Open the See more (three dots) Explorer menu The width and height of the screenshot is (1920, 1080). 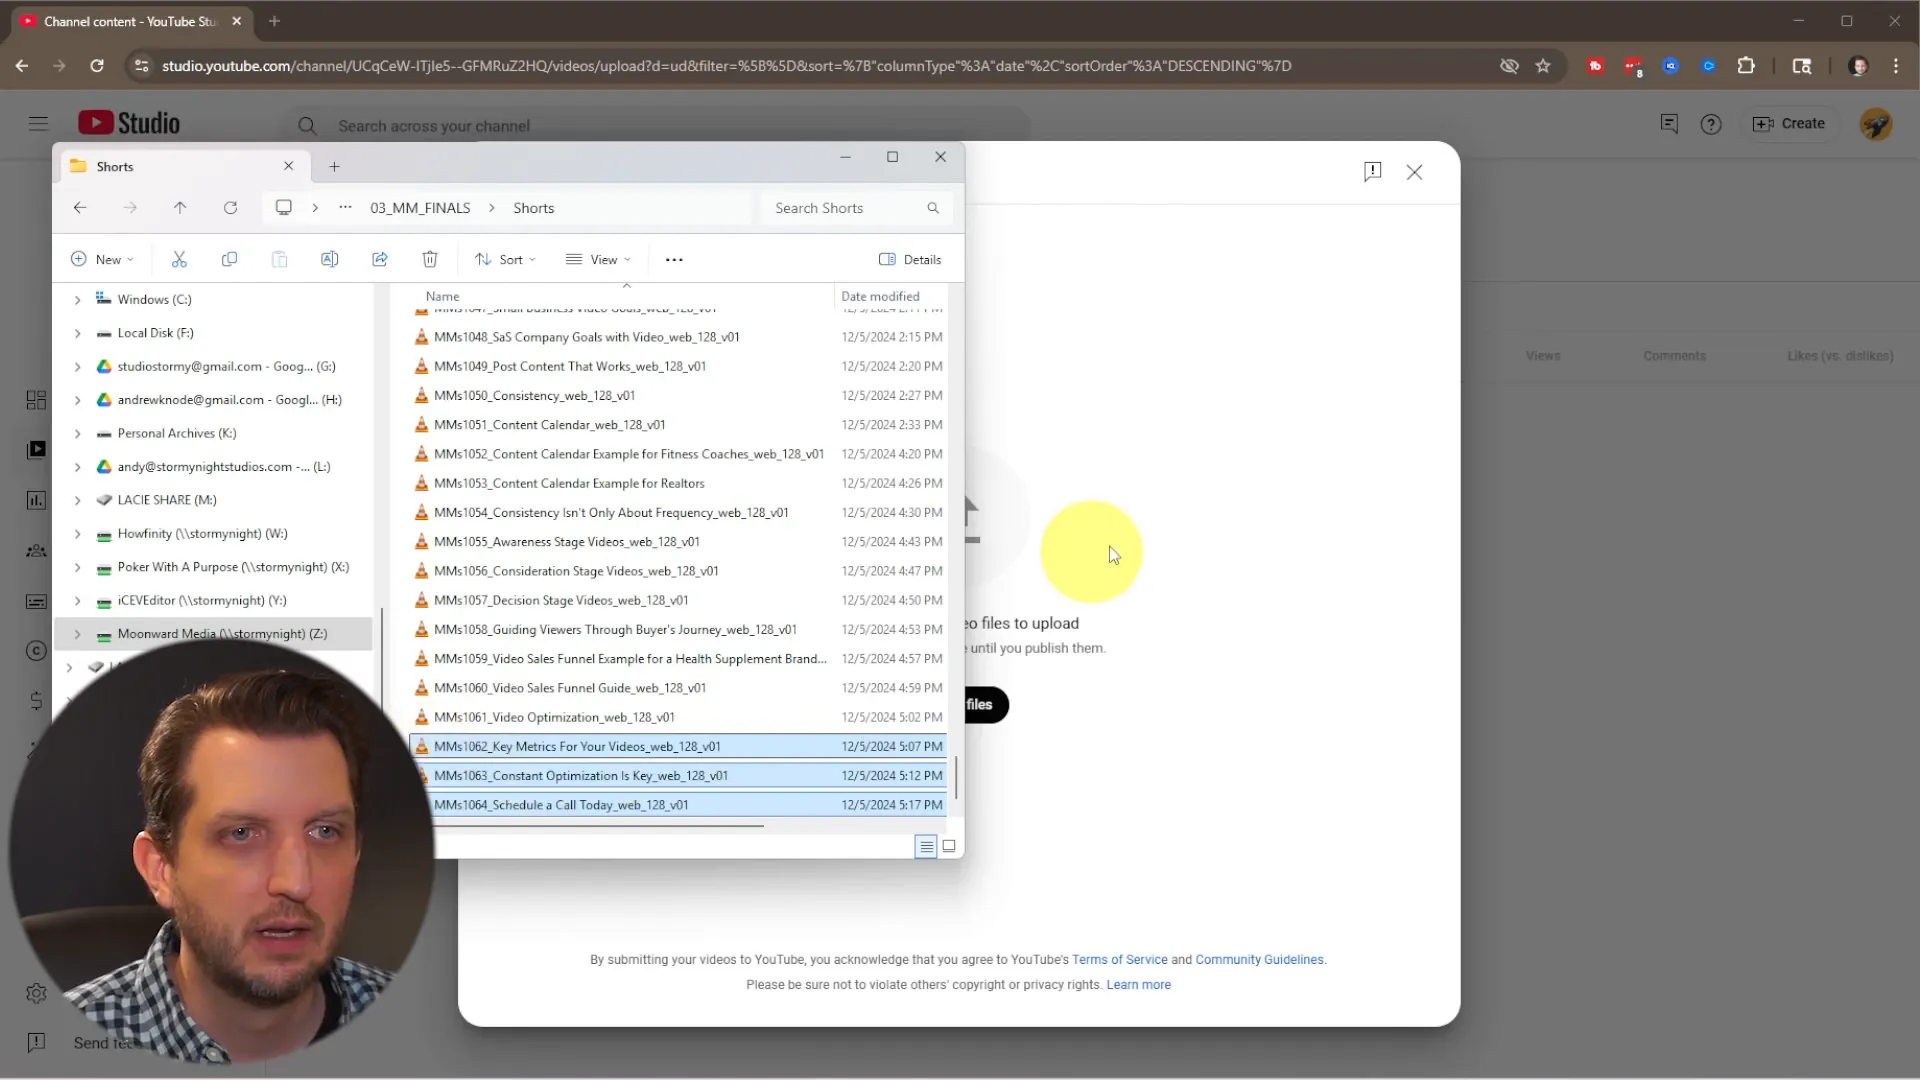pyautogui.click(x=674, y=259)
